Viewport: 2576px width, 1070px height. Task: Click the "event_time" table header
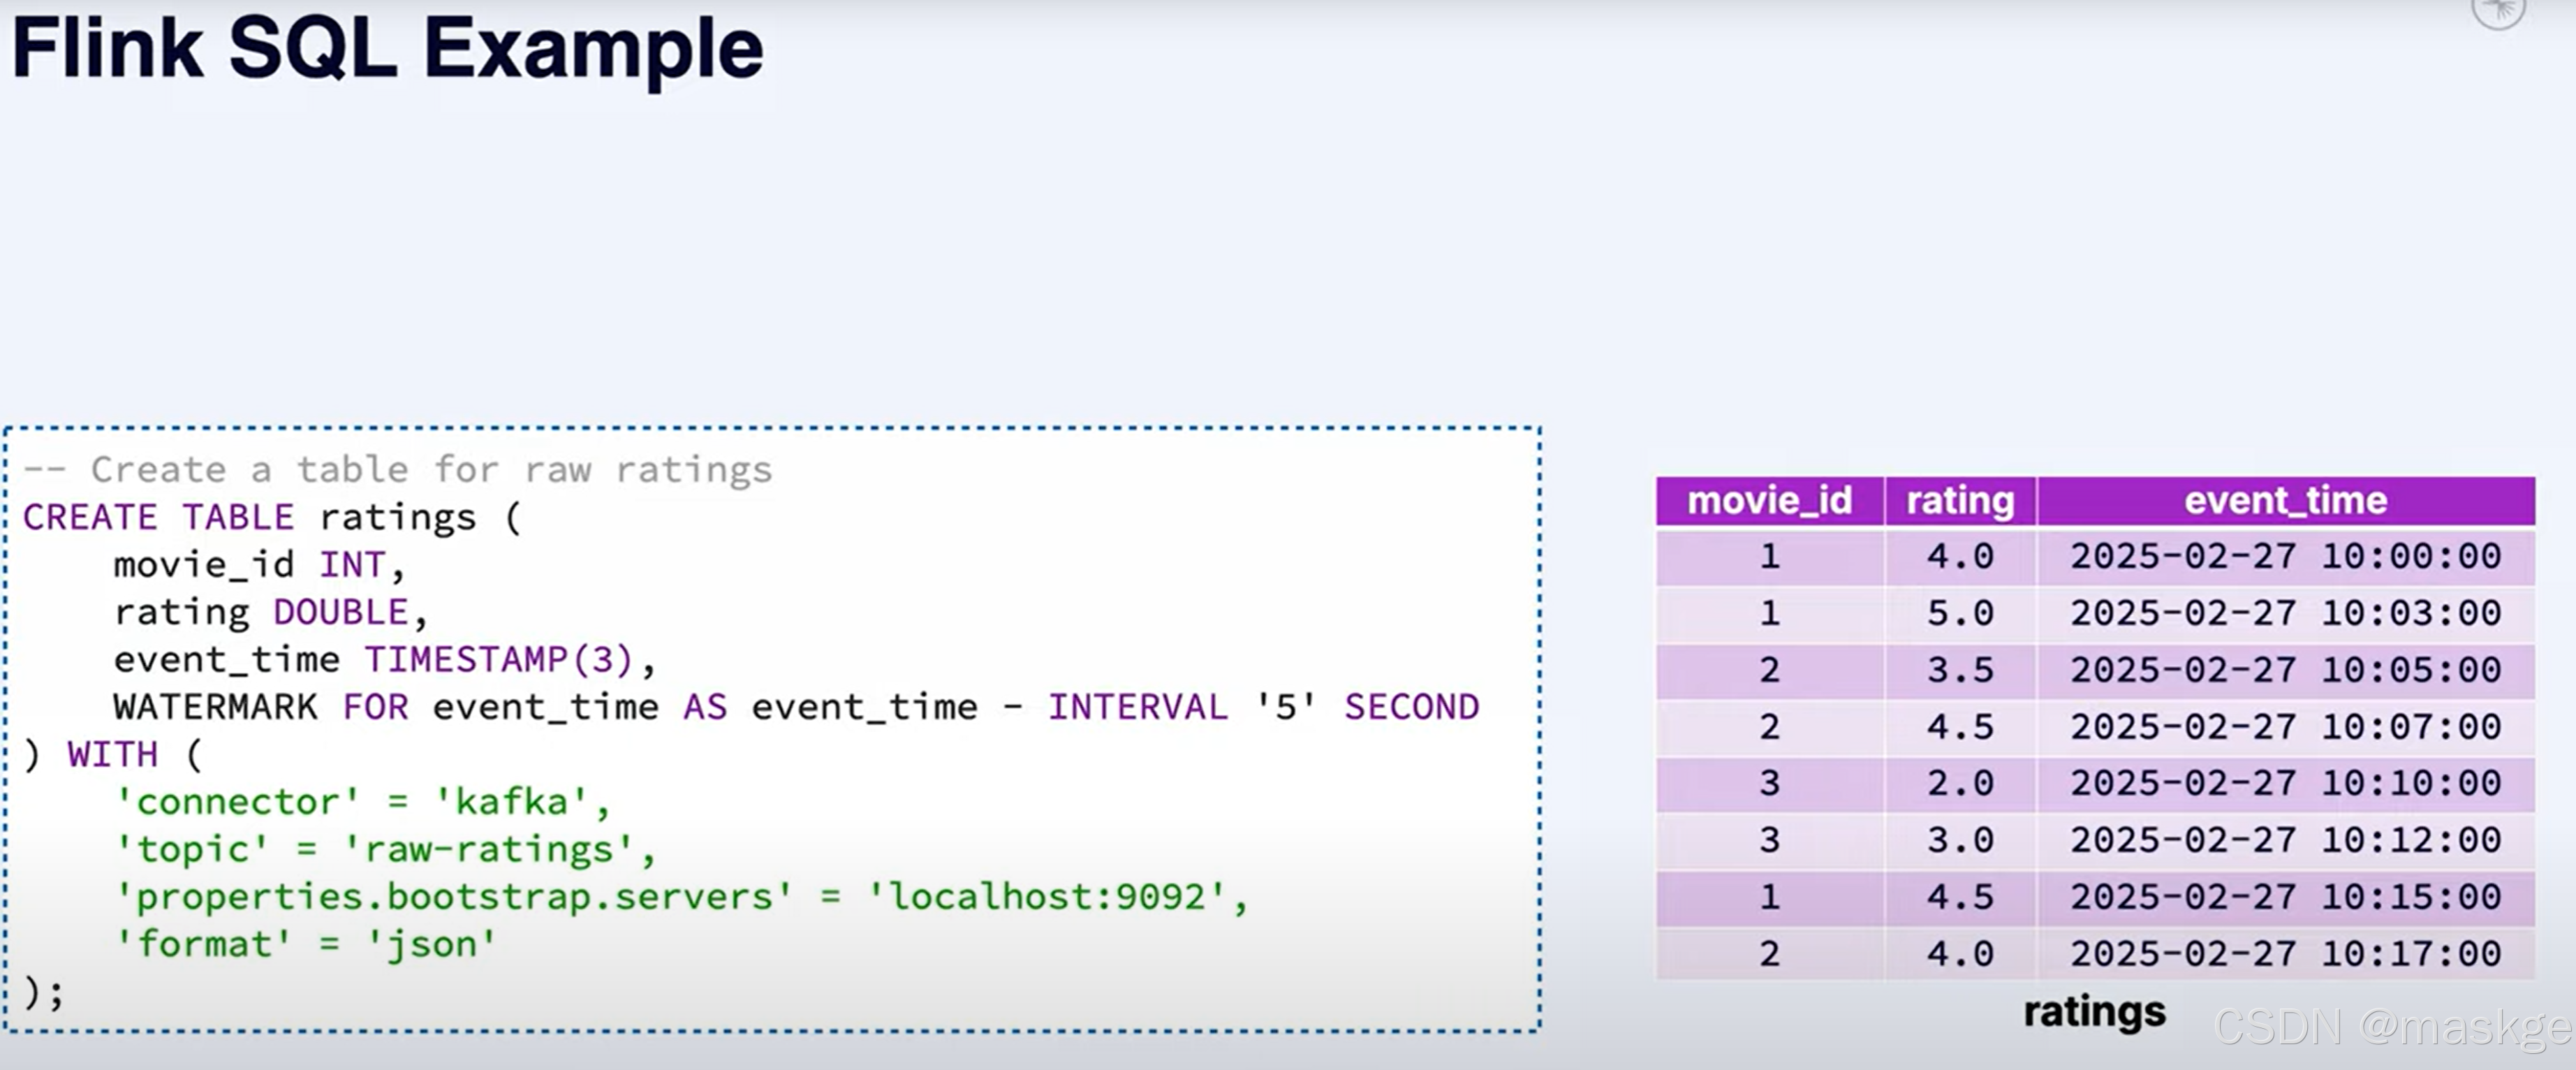[2286, 500]
